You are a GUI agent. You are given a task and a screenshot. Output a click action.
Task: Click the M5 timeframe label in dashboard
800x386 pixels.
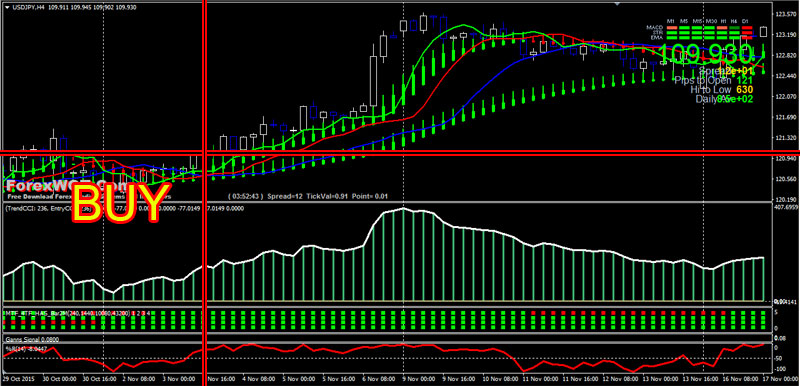click(x=683, y=21)
